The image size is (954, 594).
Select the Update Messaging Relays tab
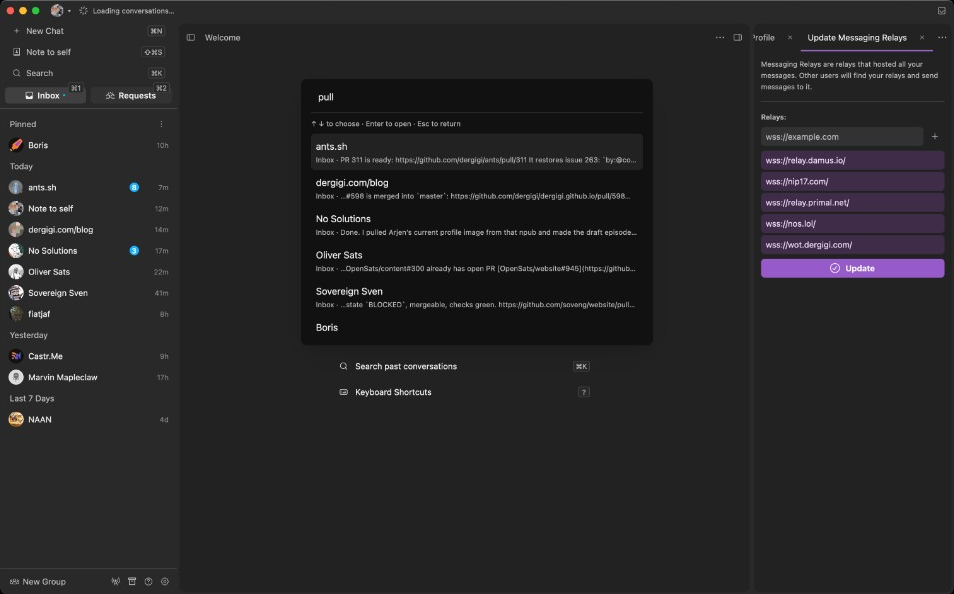coord(857,38)
